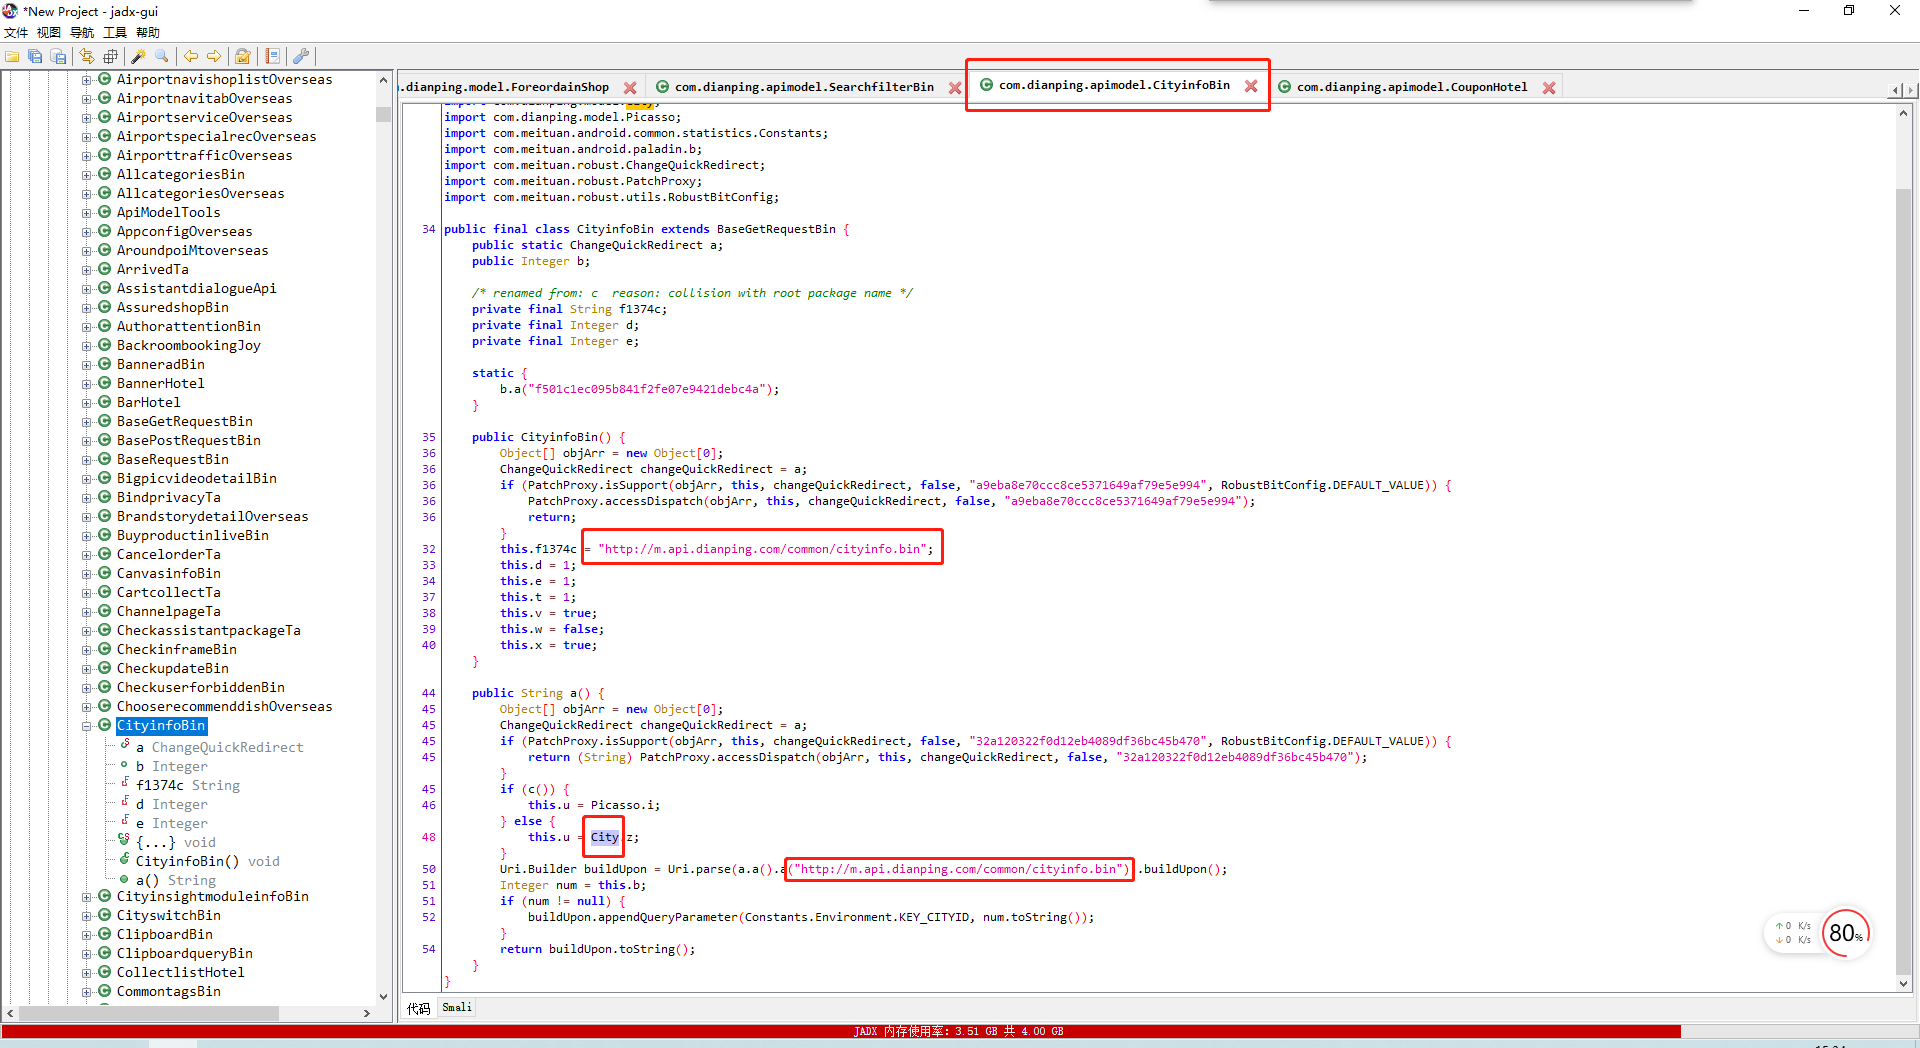
Task: Click RobustBitConfig.DEFAULT_VALUE on line 45
Action: [1324, 741]
